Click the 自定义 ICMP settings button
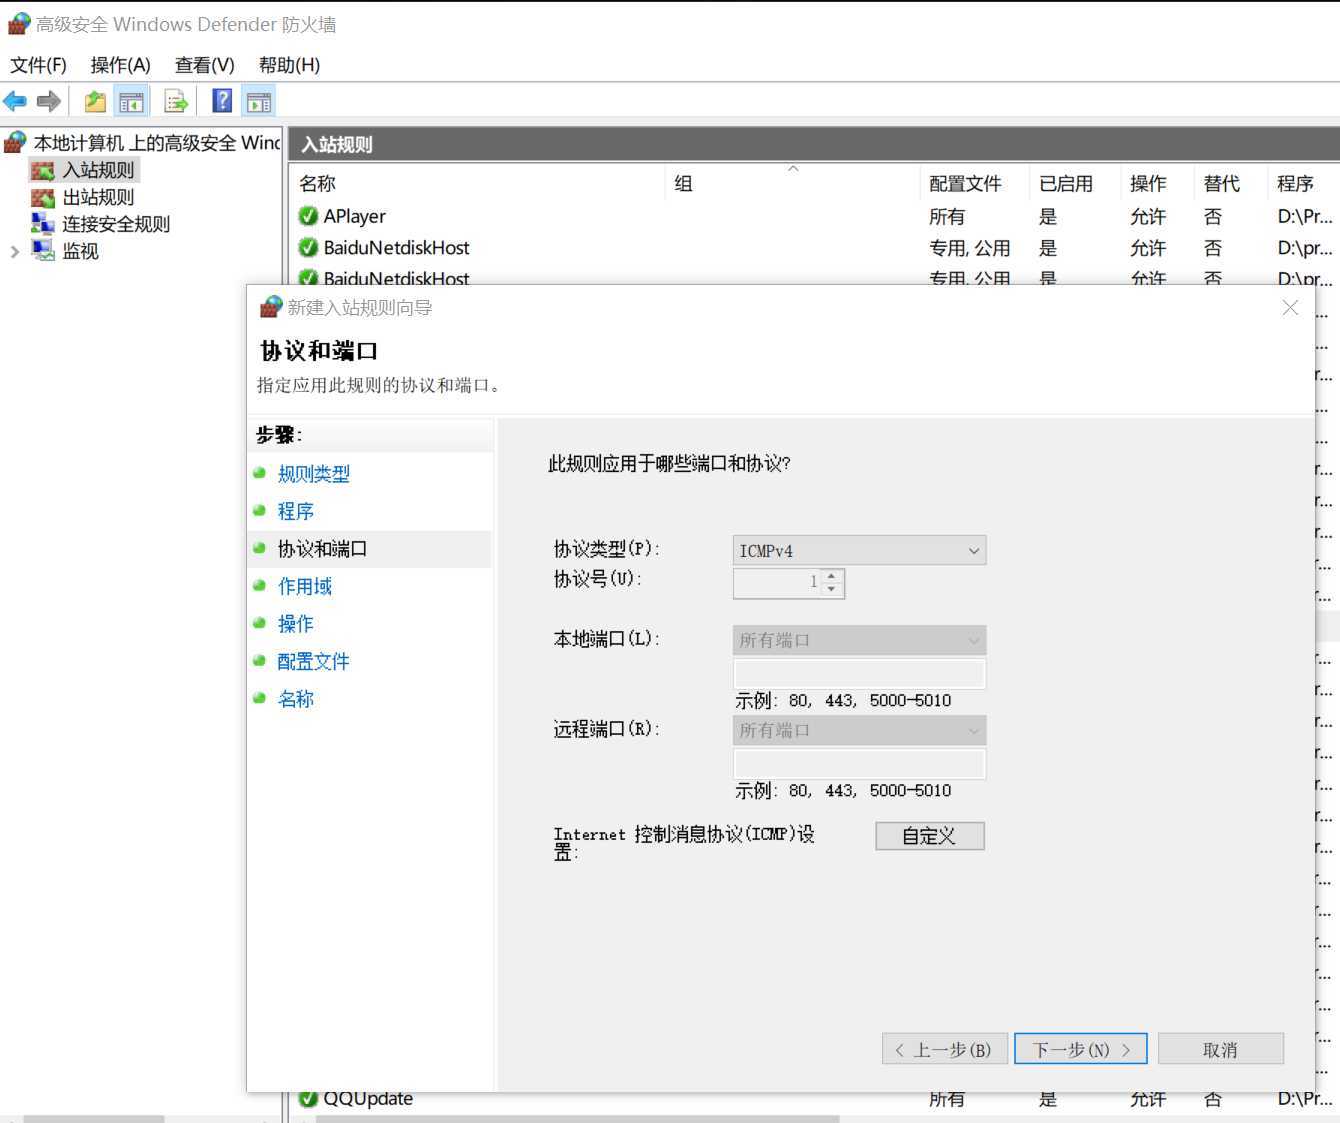The height and width of the screenshot is (1123, 1340). click(x=930, y=836)
